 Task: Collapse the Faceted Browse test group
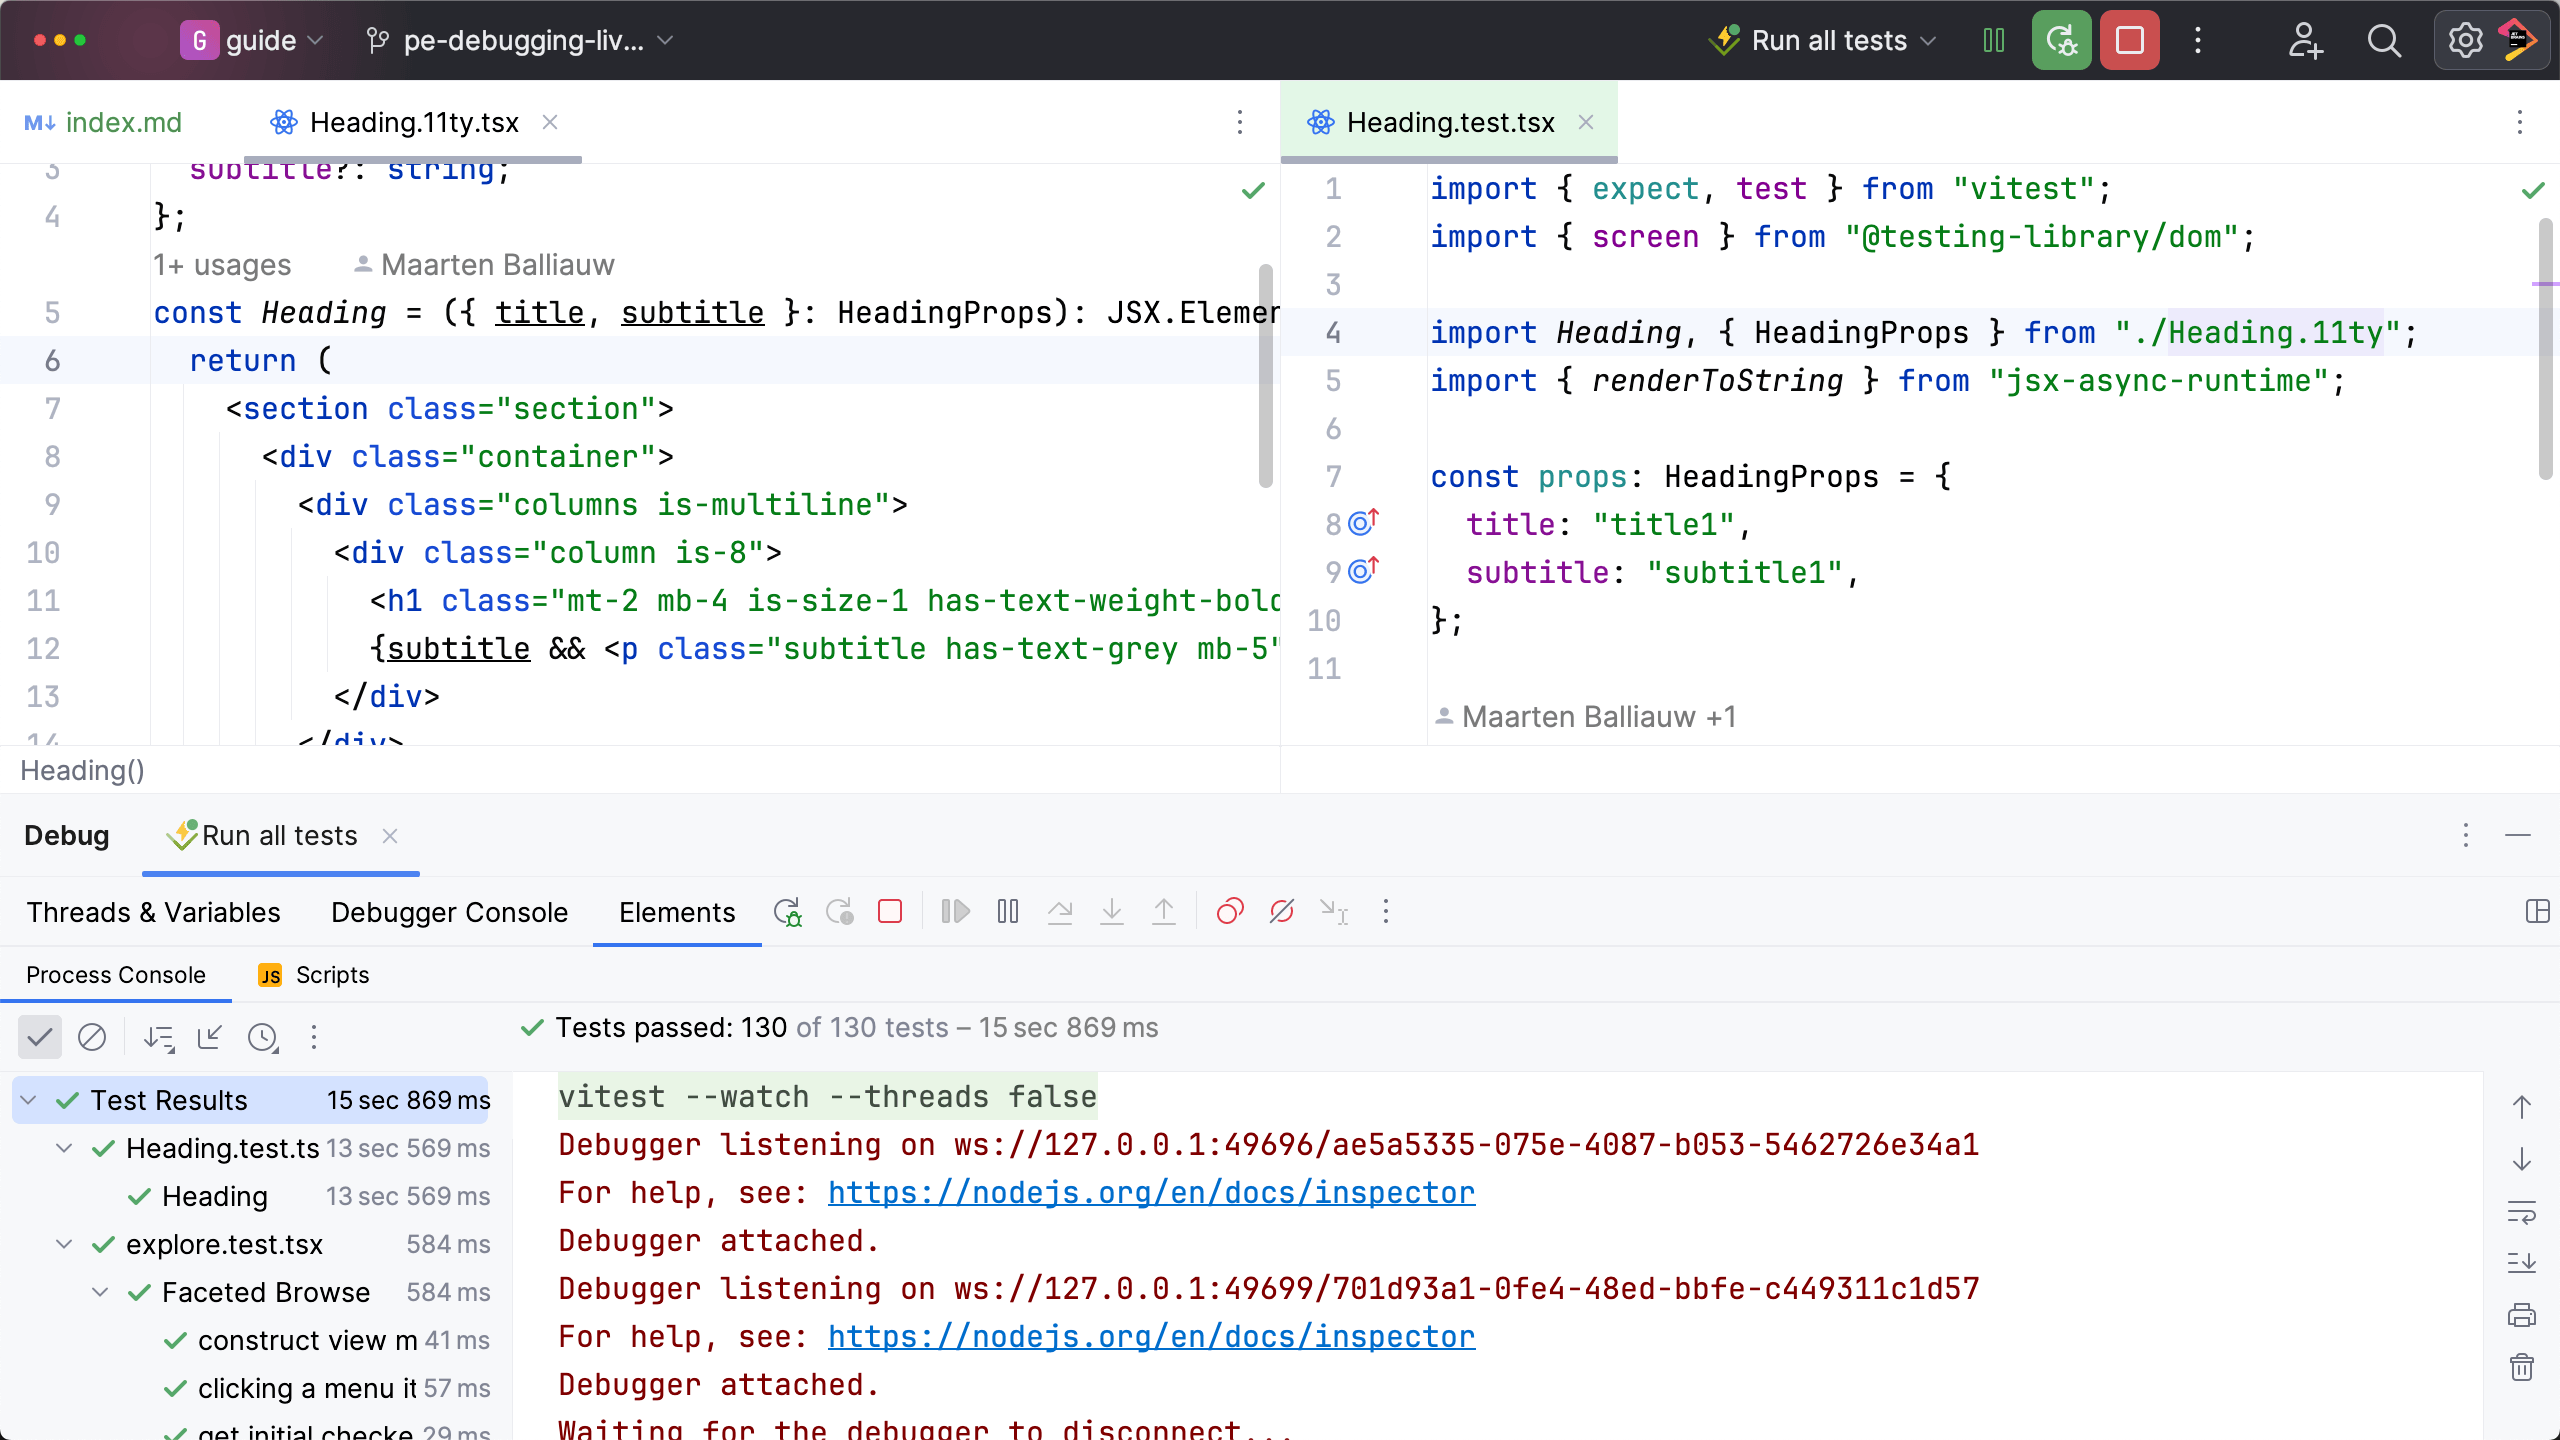[99, 1291]
